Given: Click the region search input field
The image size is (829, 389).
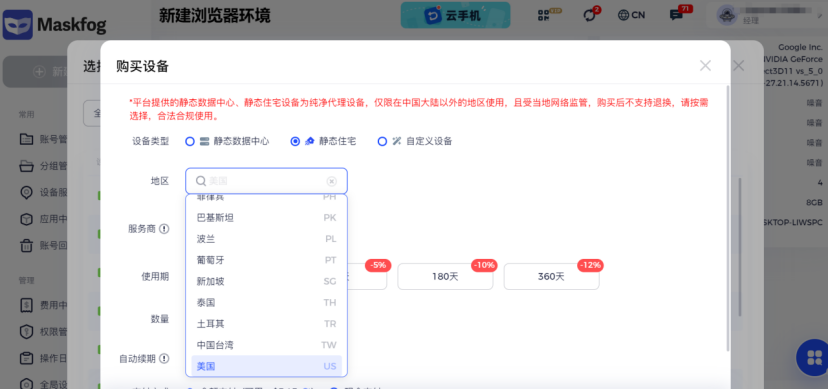Looking at the screenshot, I should pyautogui.click(x=266, y=181).
